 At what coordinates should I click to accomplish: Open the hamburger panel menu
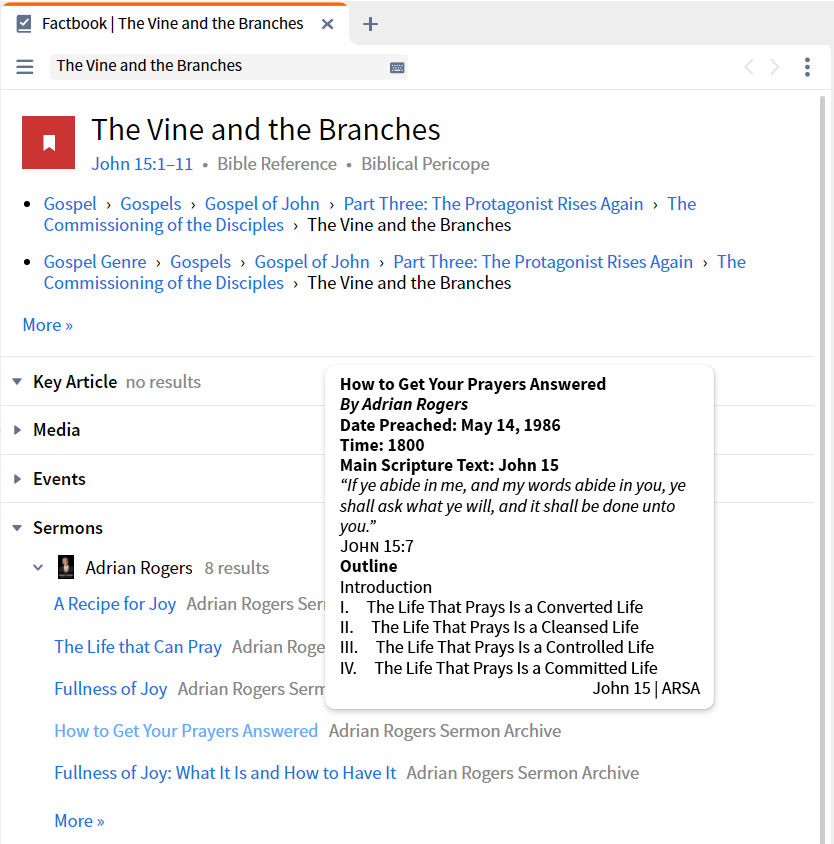[25, 67]
